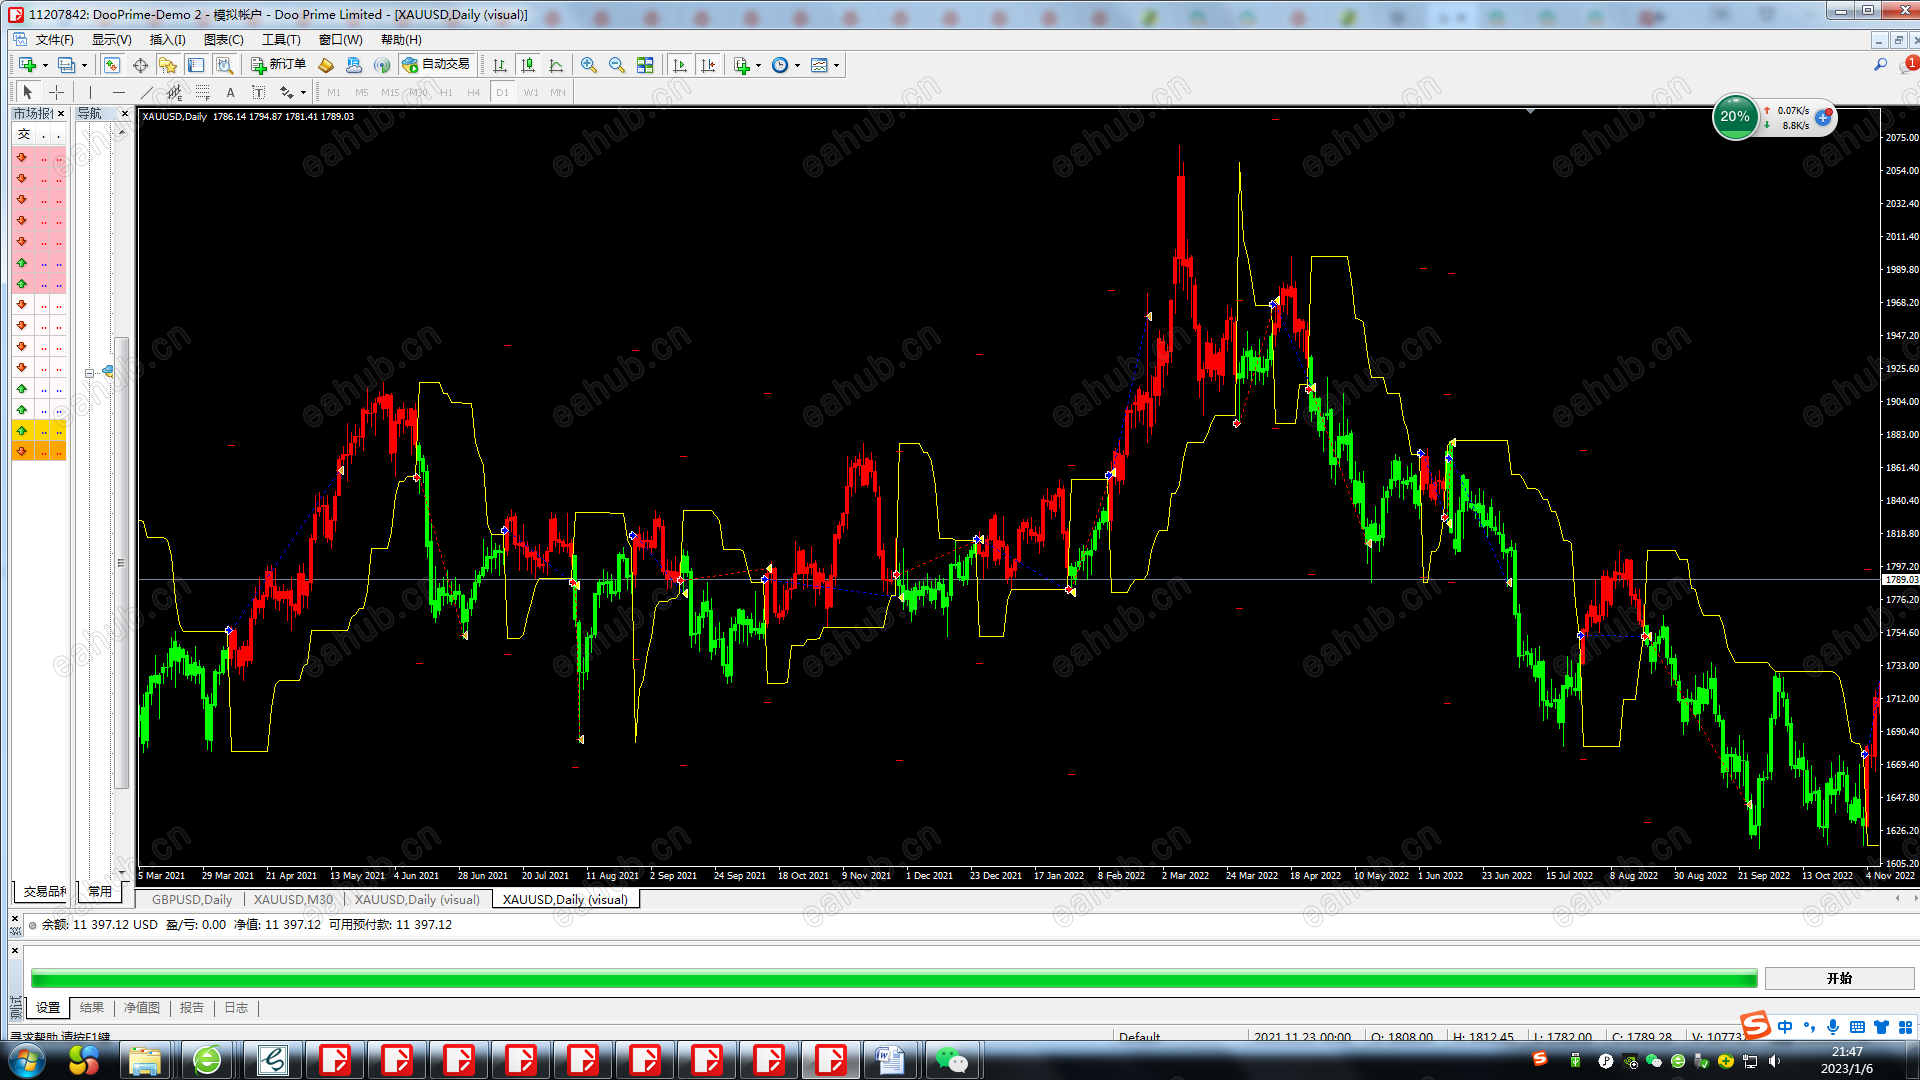1920x1080 pixels.
Task: Open WeChat from the taskbar
Action: coord(951,1060)
